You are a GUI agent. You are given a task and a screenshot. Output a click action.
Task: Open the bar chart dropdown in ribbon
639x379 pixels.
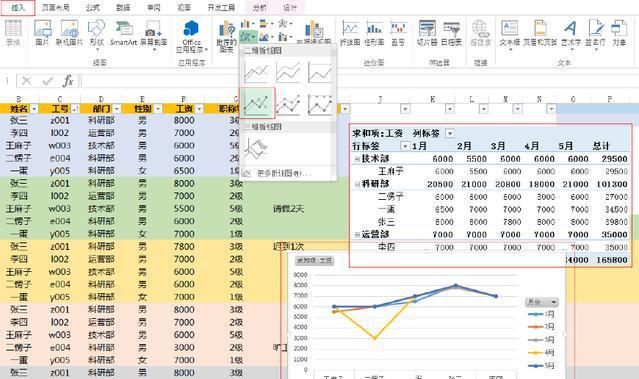click(x=267, y=24)
